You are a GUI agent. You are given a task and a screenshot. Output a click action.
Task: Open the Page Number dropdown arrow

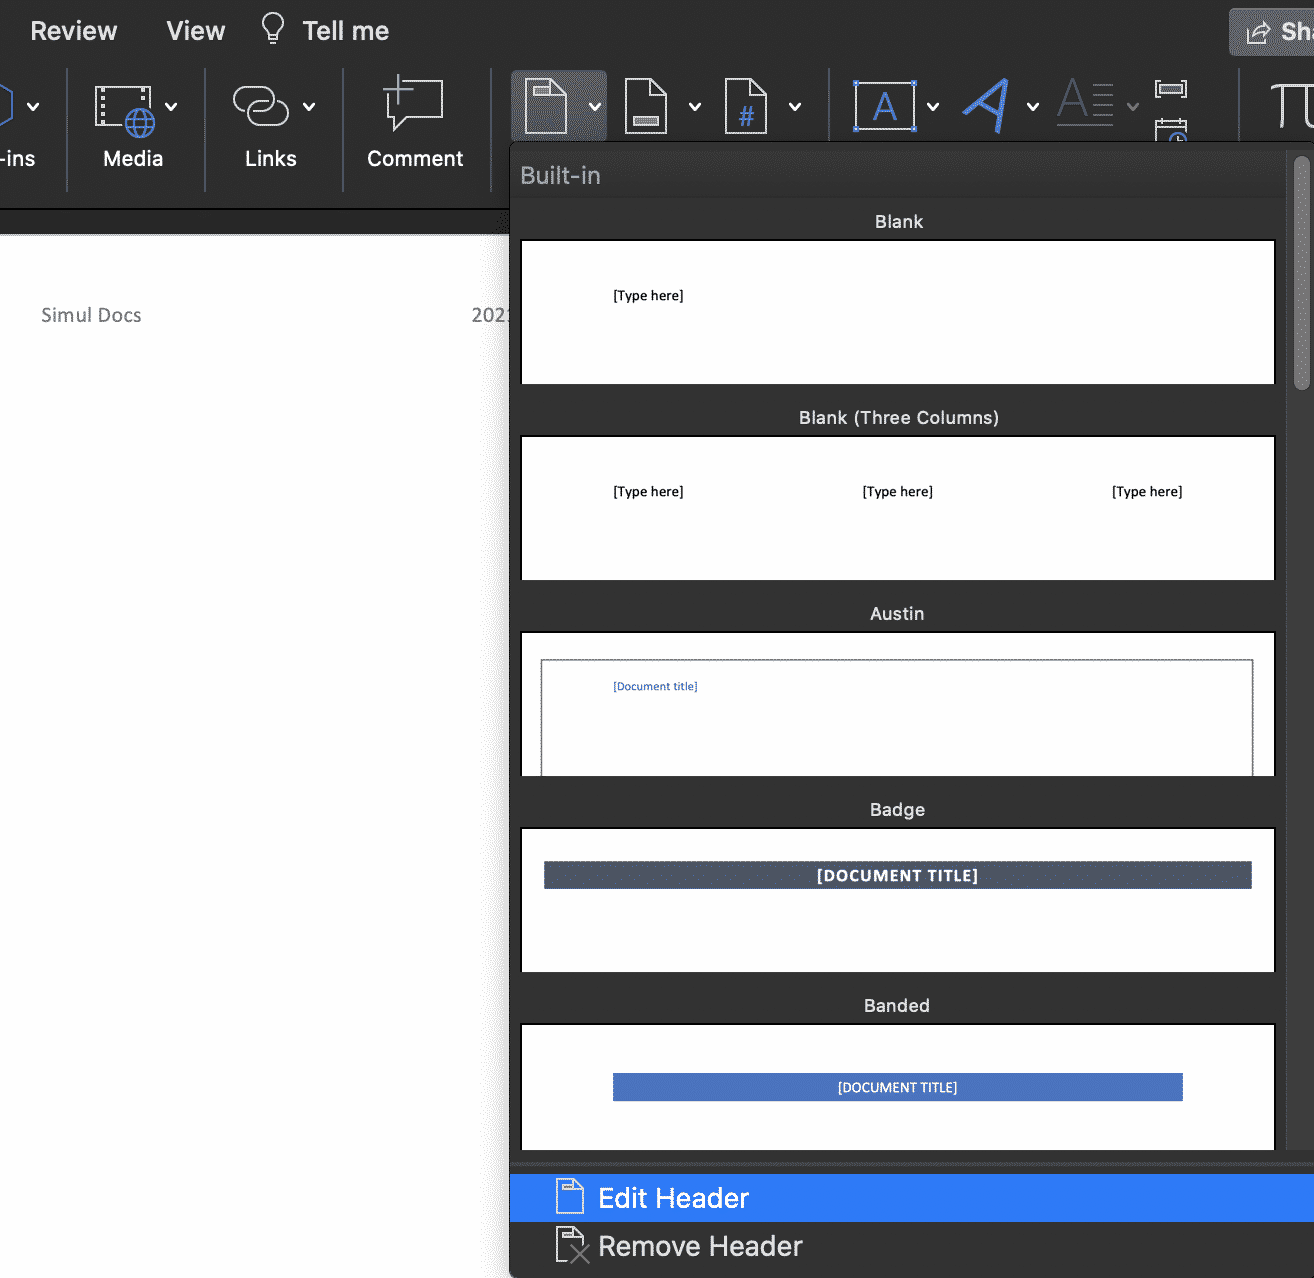coord(794,105)
